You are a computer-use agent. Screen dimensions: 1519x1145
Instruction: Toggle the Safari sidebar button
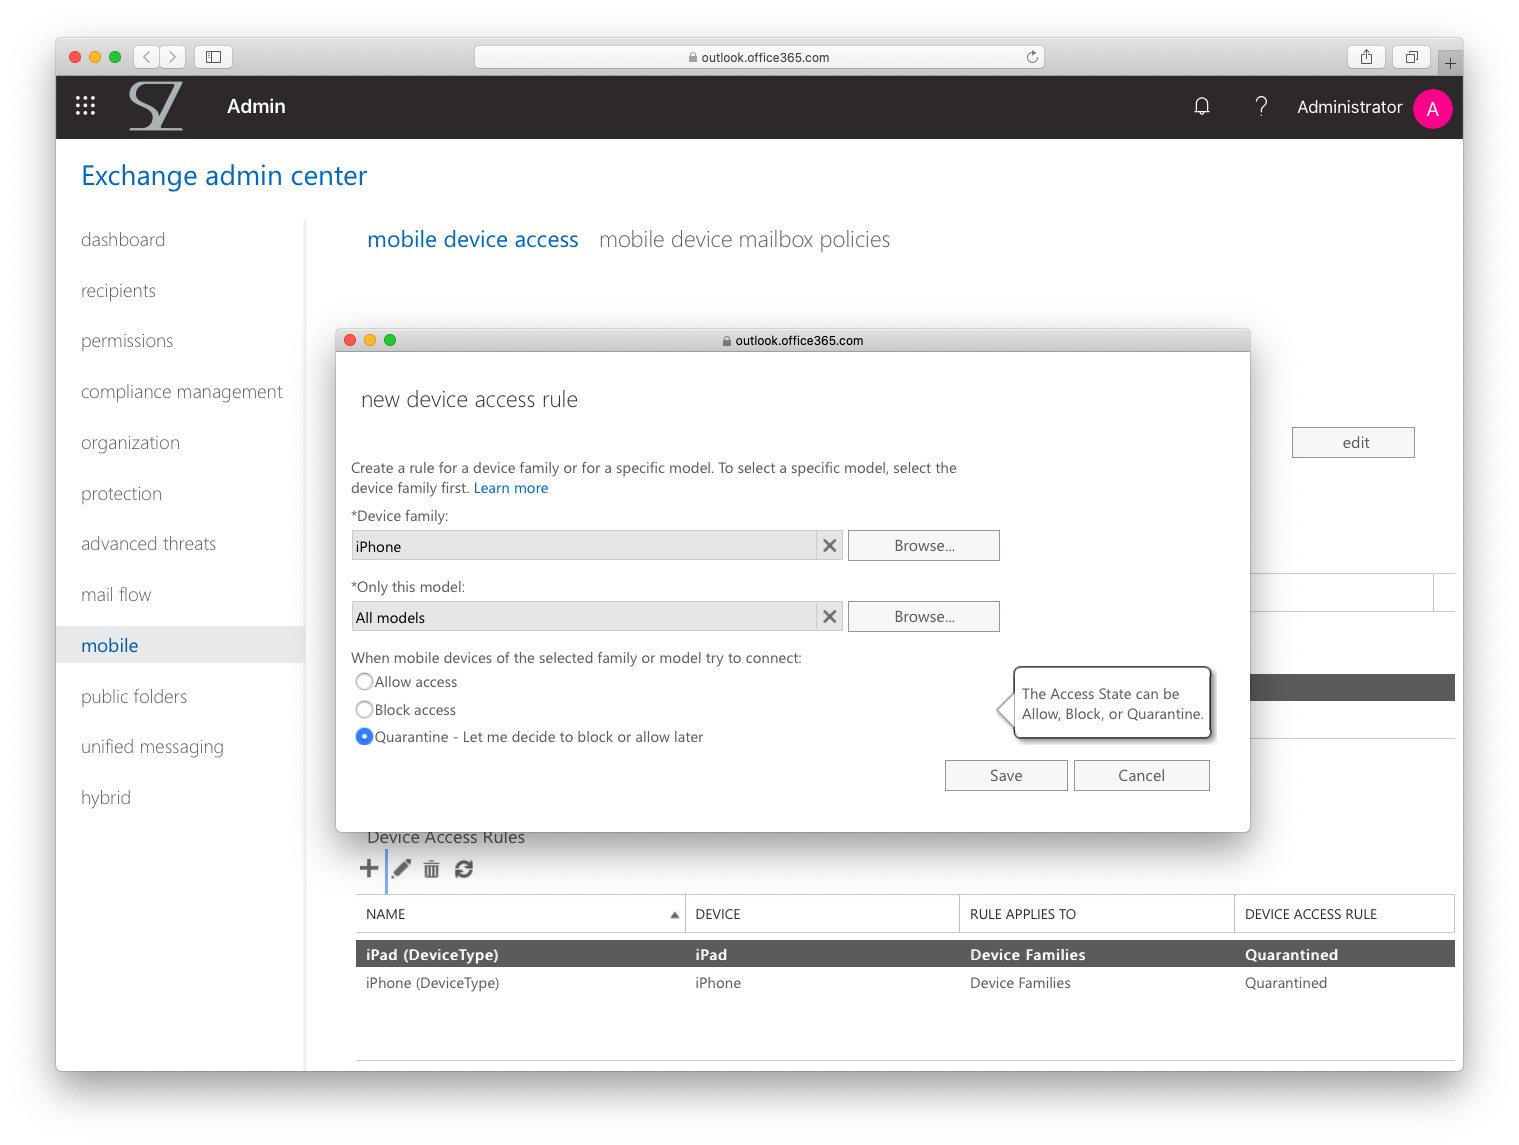pos(213,57)
